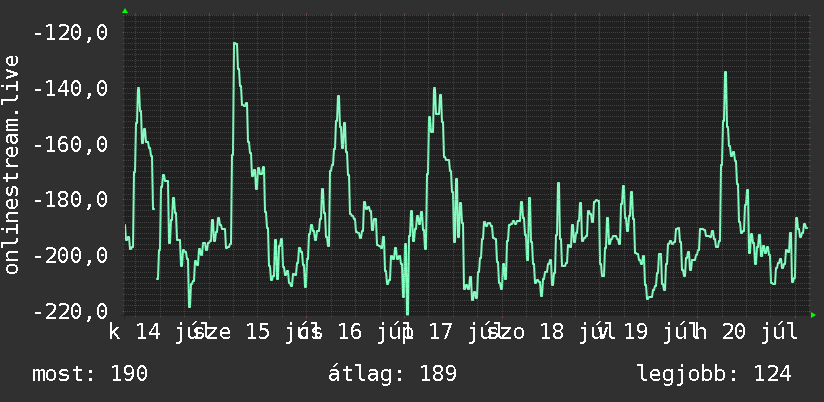
Task: Click the green arrow atop the y-axis
Action: (x=125, y=11)
